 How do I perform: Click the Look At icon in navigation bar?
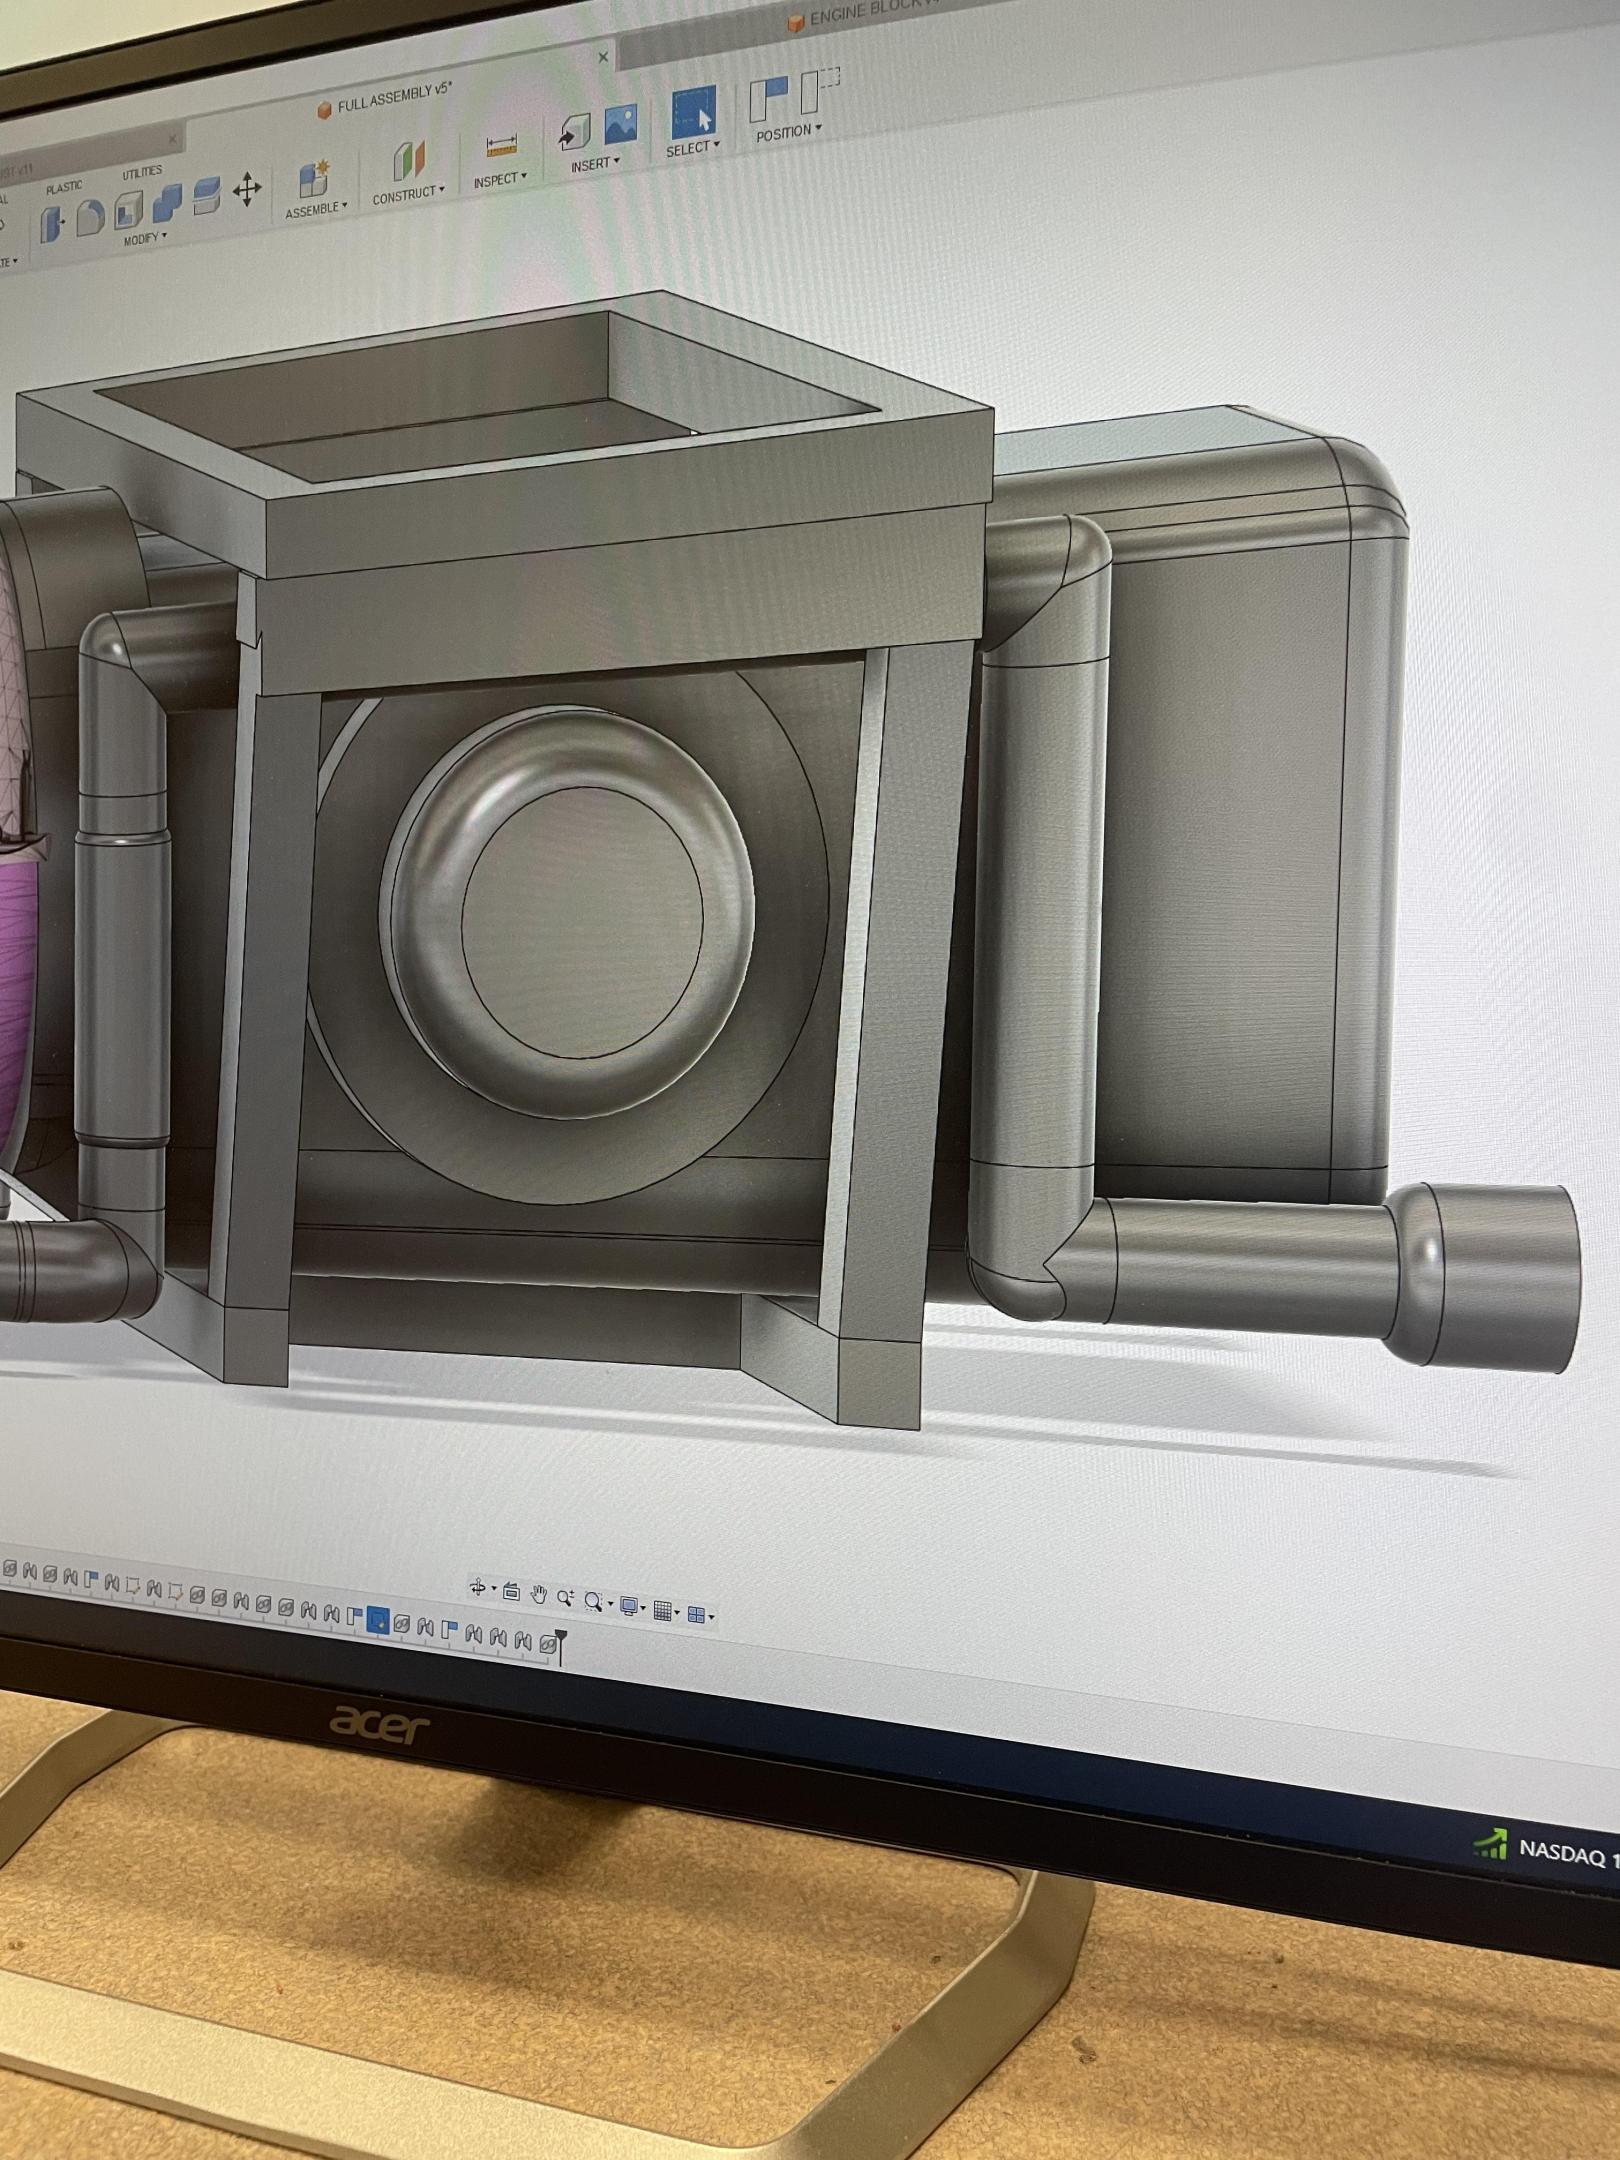pyautogui.click(x=511, y=1592)
